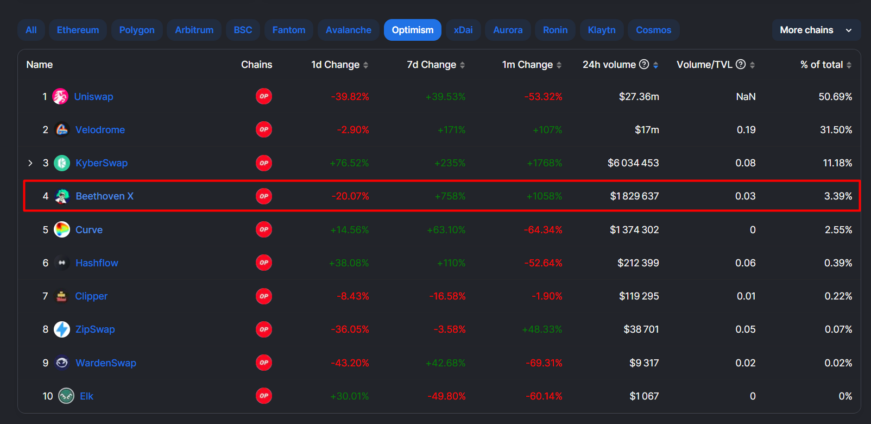Click the OP chain icon in ZipSwap row
The width and height of the screenshot is (871, 424).
click(x=264, y=330)
